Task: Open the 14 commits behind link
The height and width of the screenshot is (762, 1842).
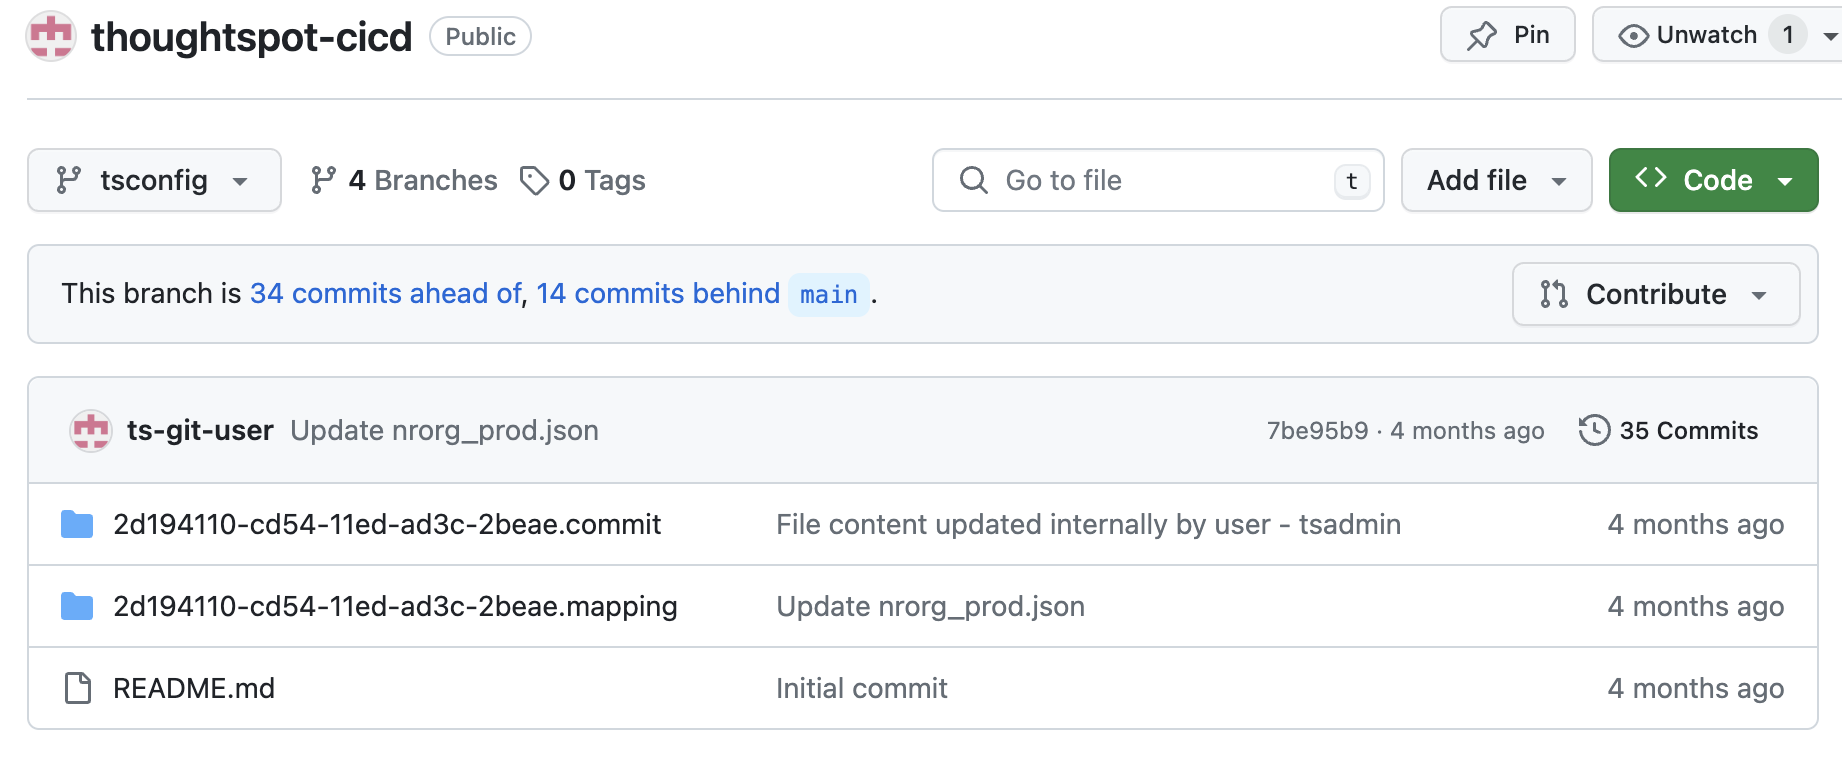Action: point(657,294)
